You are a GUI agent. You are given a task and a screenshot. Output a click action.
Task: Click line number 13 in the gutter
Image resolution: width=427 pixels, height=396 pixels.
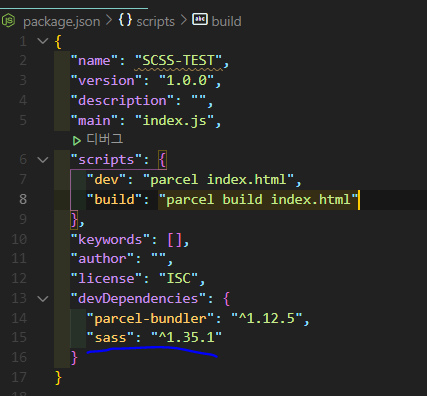19,298
